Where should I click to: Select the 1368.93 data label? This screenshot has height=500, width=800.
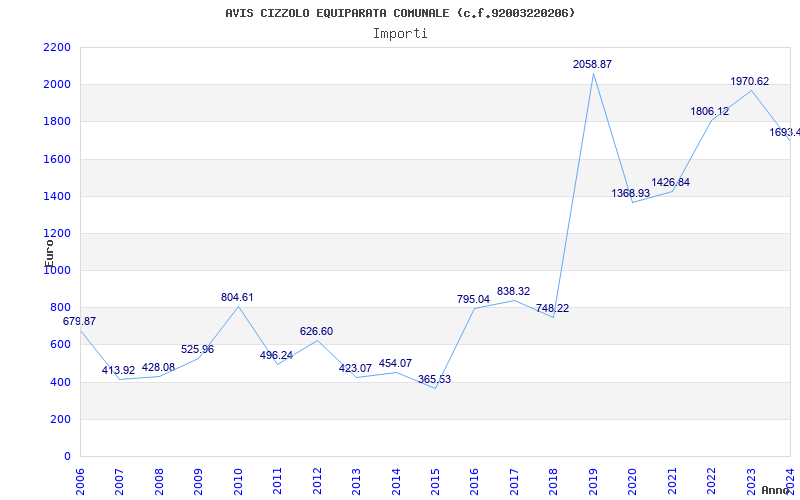tap(631, 193)
